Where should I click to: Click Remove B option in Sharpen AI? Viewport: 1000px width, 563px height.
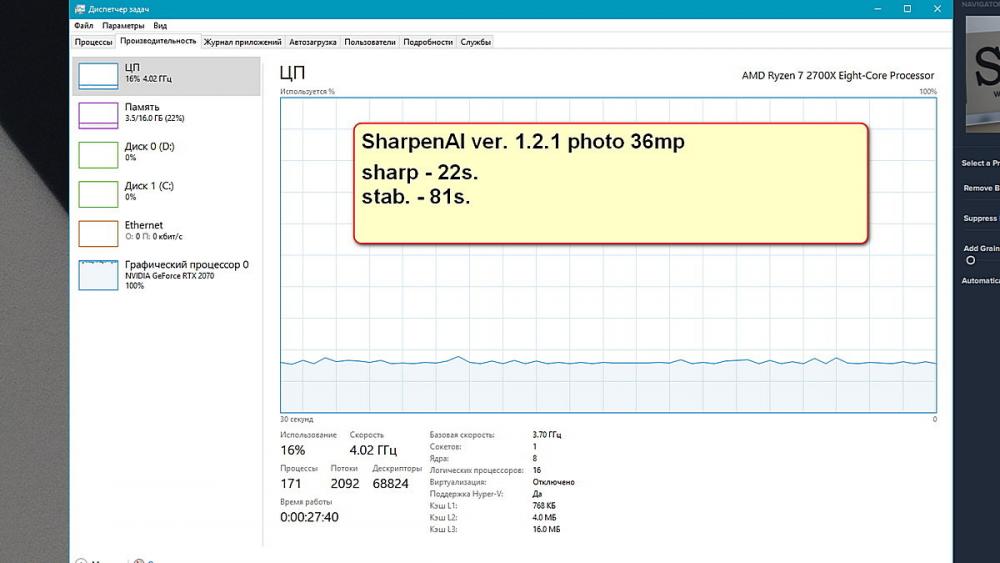(981, 188)
